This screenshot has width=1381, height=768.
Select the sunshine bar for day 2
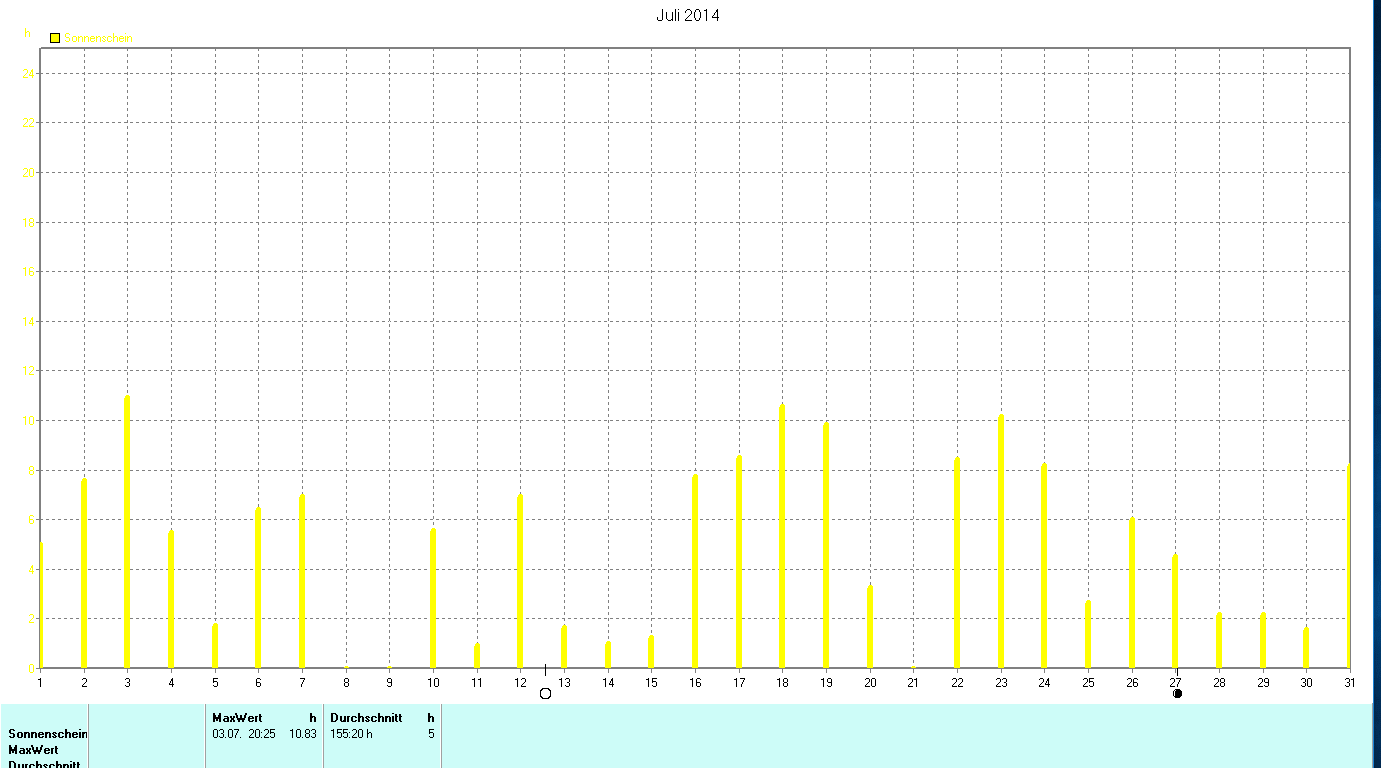[84, 573]
